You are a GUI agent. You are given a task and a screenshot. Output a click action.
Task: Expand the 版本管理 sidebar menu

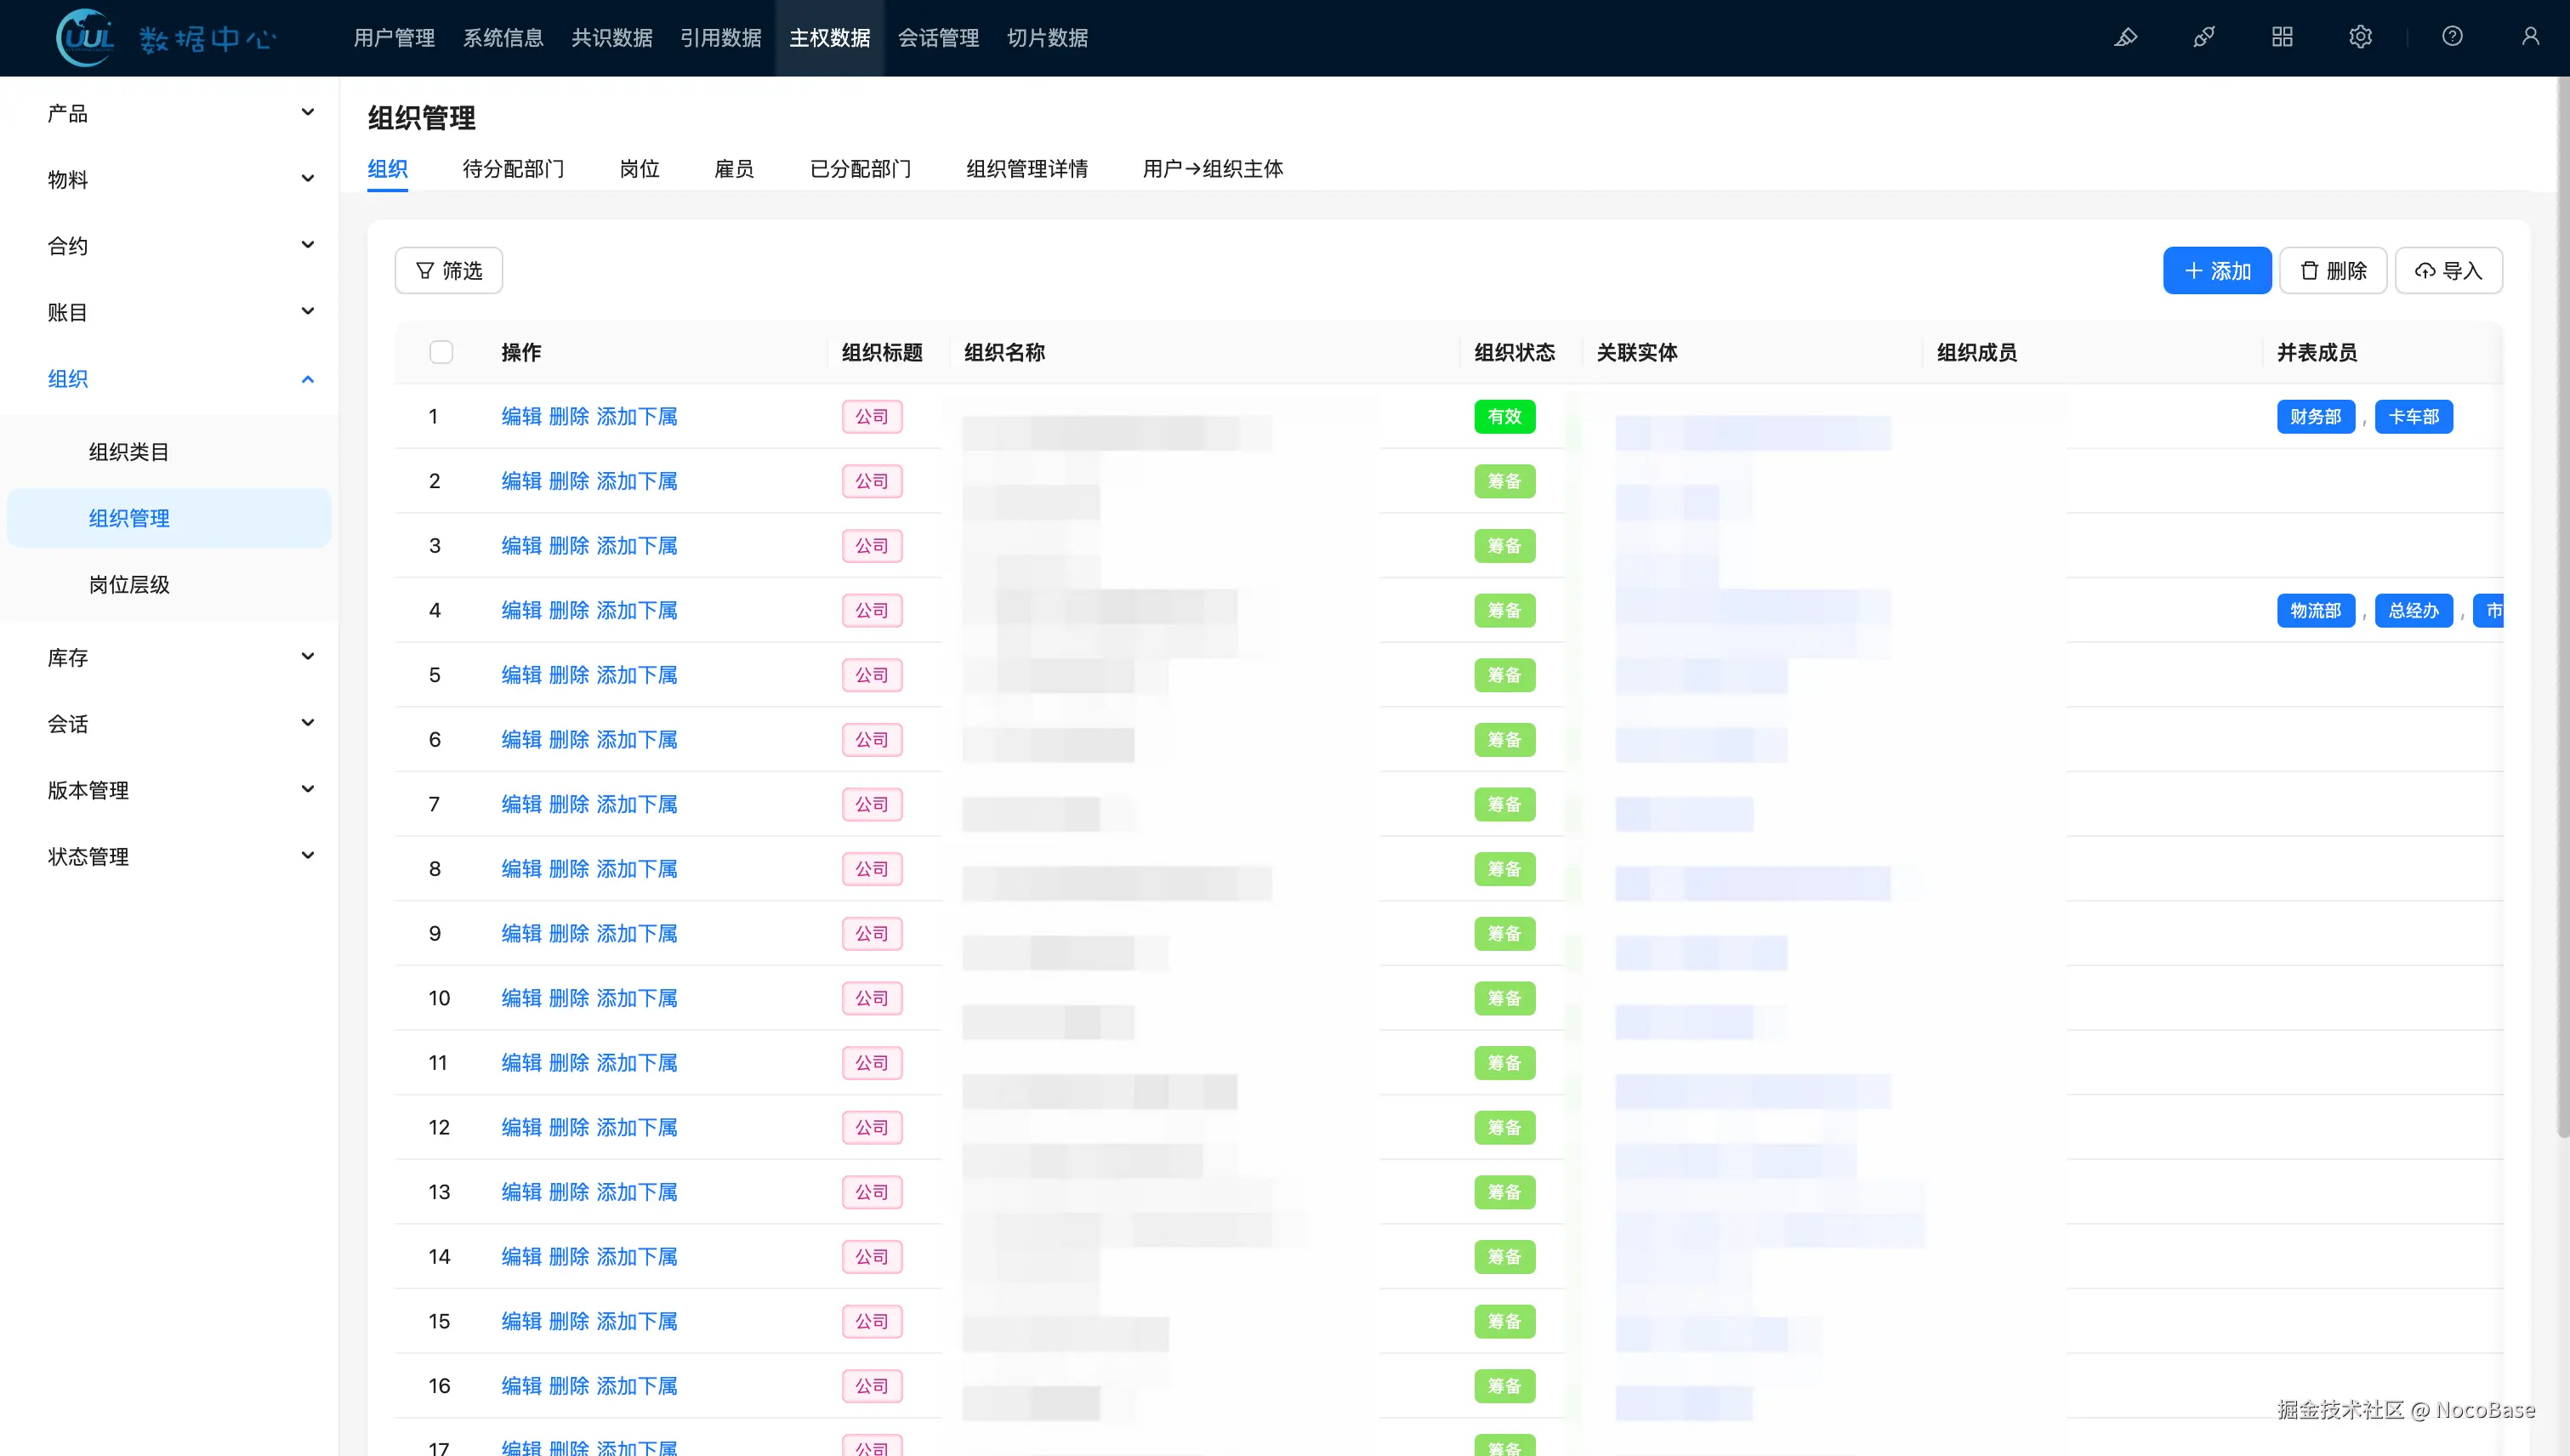click(169, 790)
